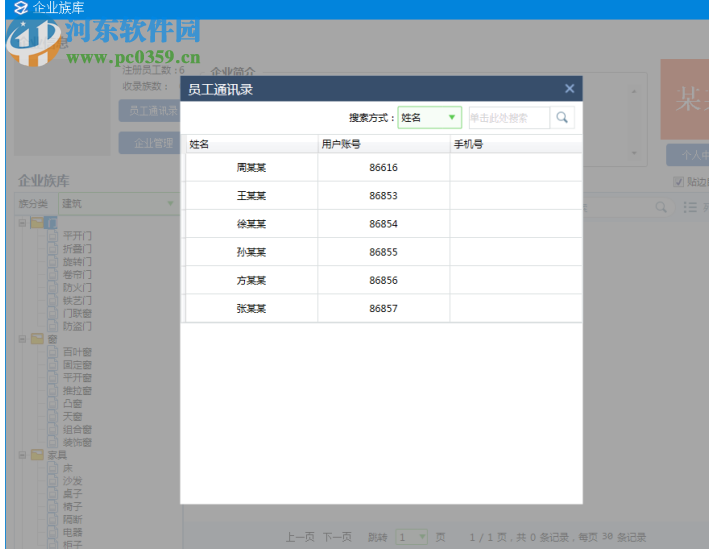Screen dimensions: 709x549
Task: Select 防盗门 in the family tree
Action: (x=77, y=326)
